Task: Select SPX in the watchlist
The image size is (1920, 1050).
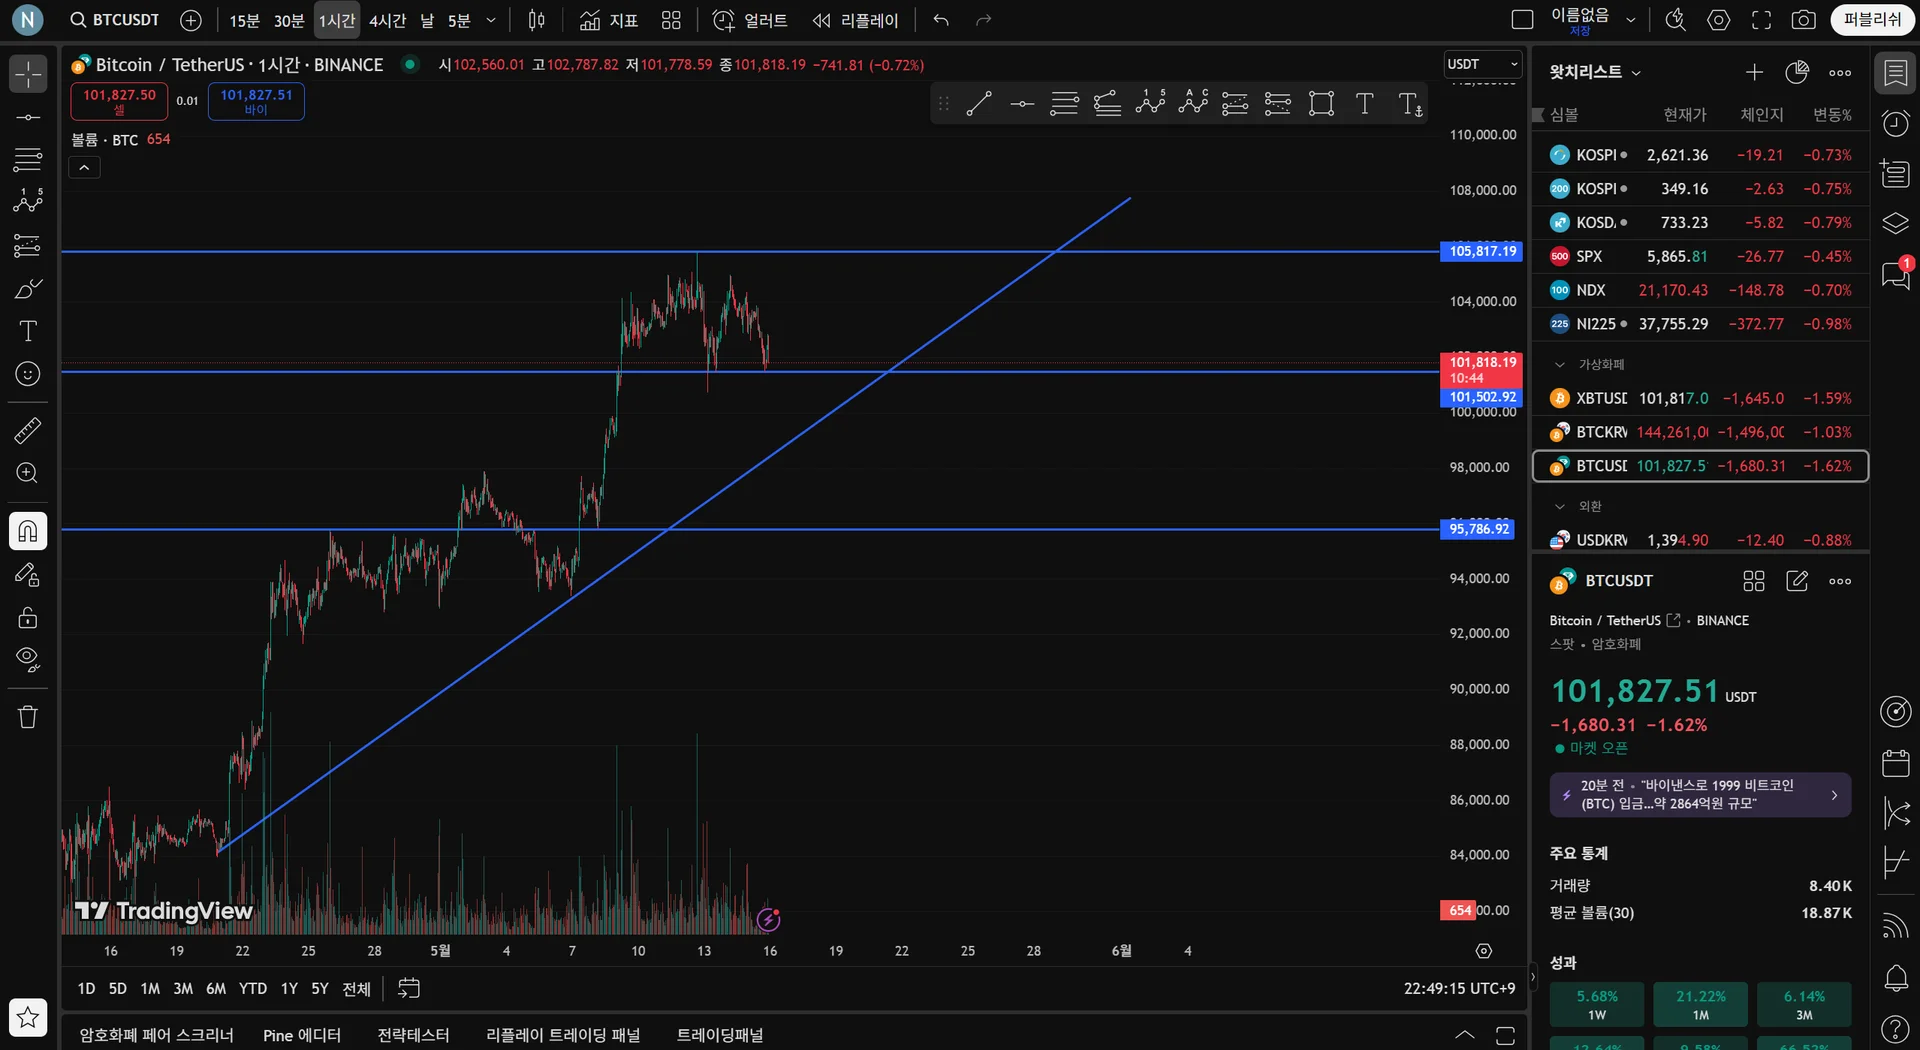Action: 1701,257
